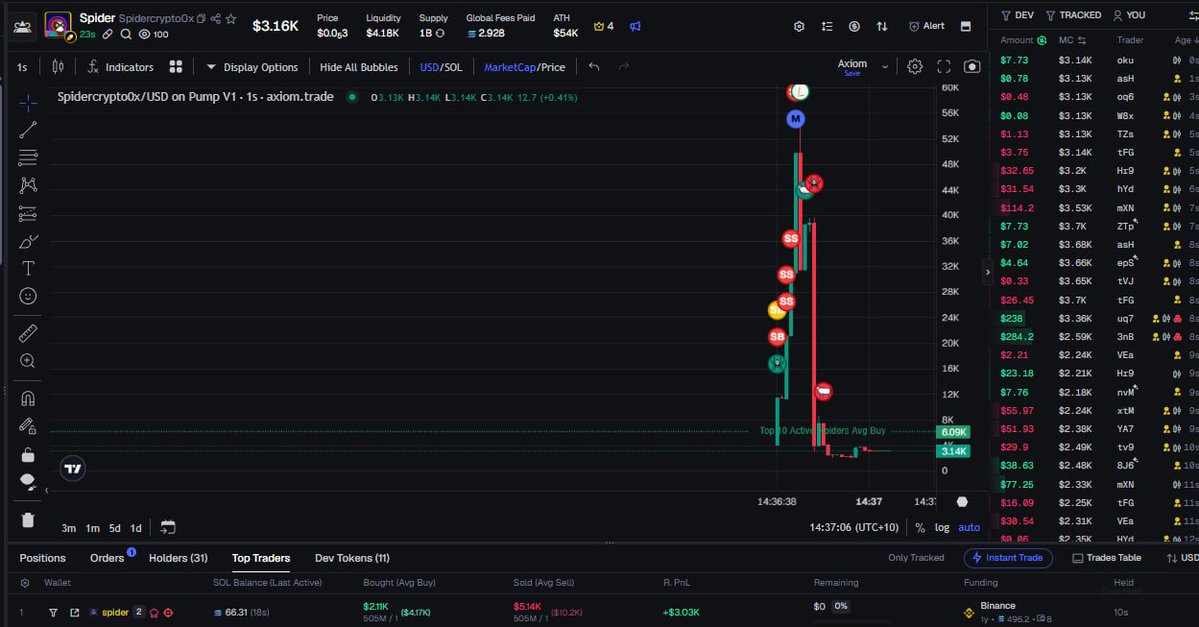Toggle stay in drawing mode

pos(28,426)
